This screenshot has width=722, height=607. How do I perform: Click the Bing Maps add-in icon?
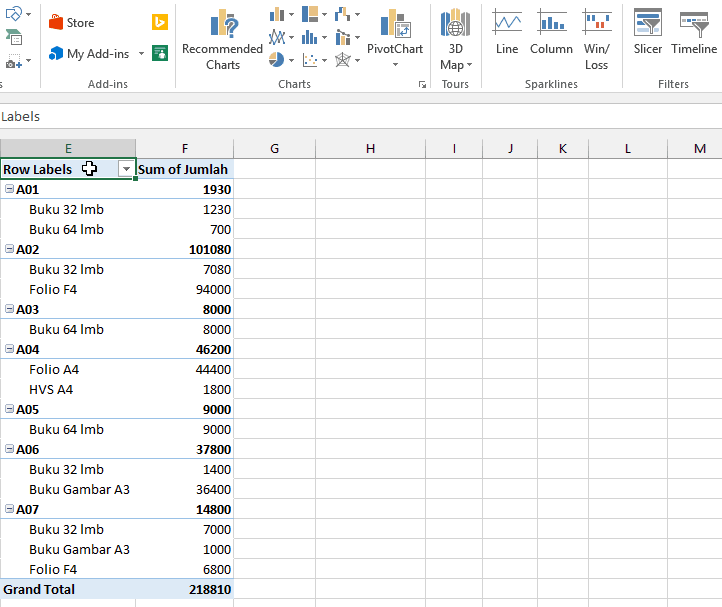pyautogui.click(x=160, y=22)
